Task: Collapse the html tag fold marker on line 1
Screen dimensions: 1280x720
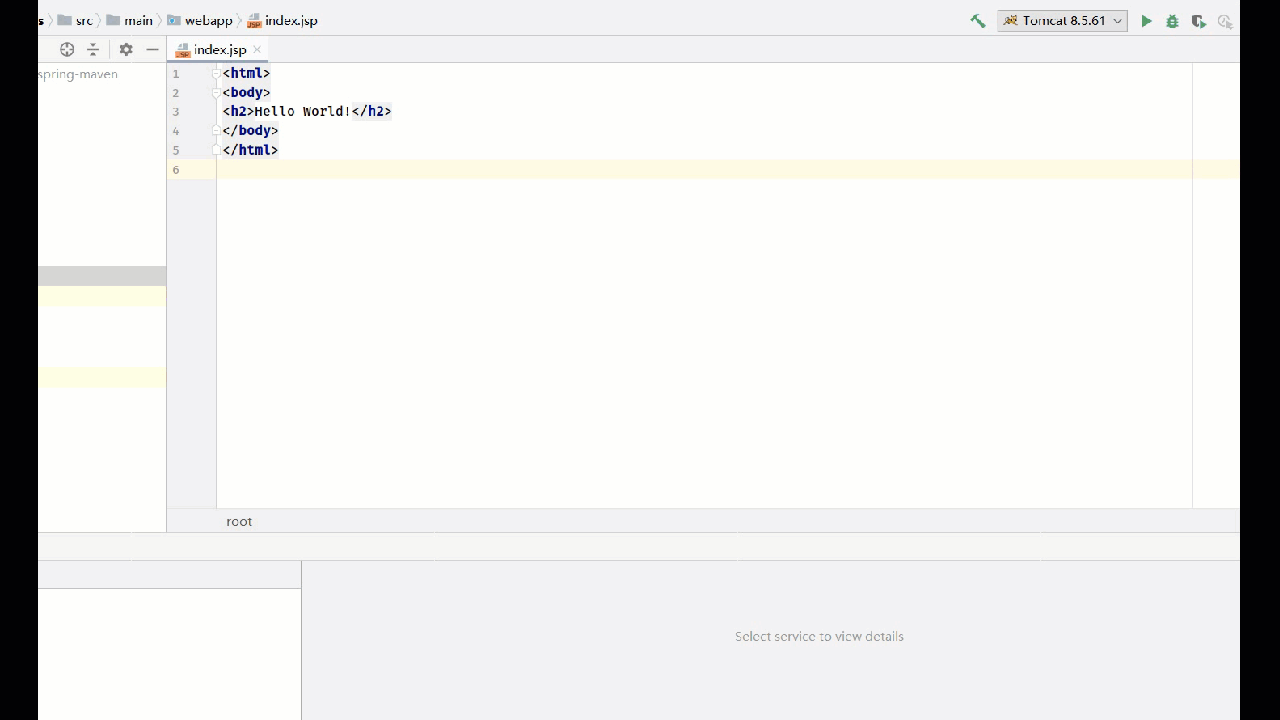Action: pos(215,73)
